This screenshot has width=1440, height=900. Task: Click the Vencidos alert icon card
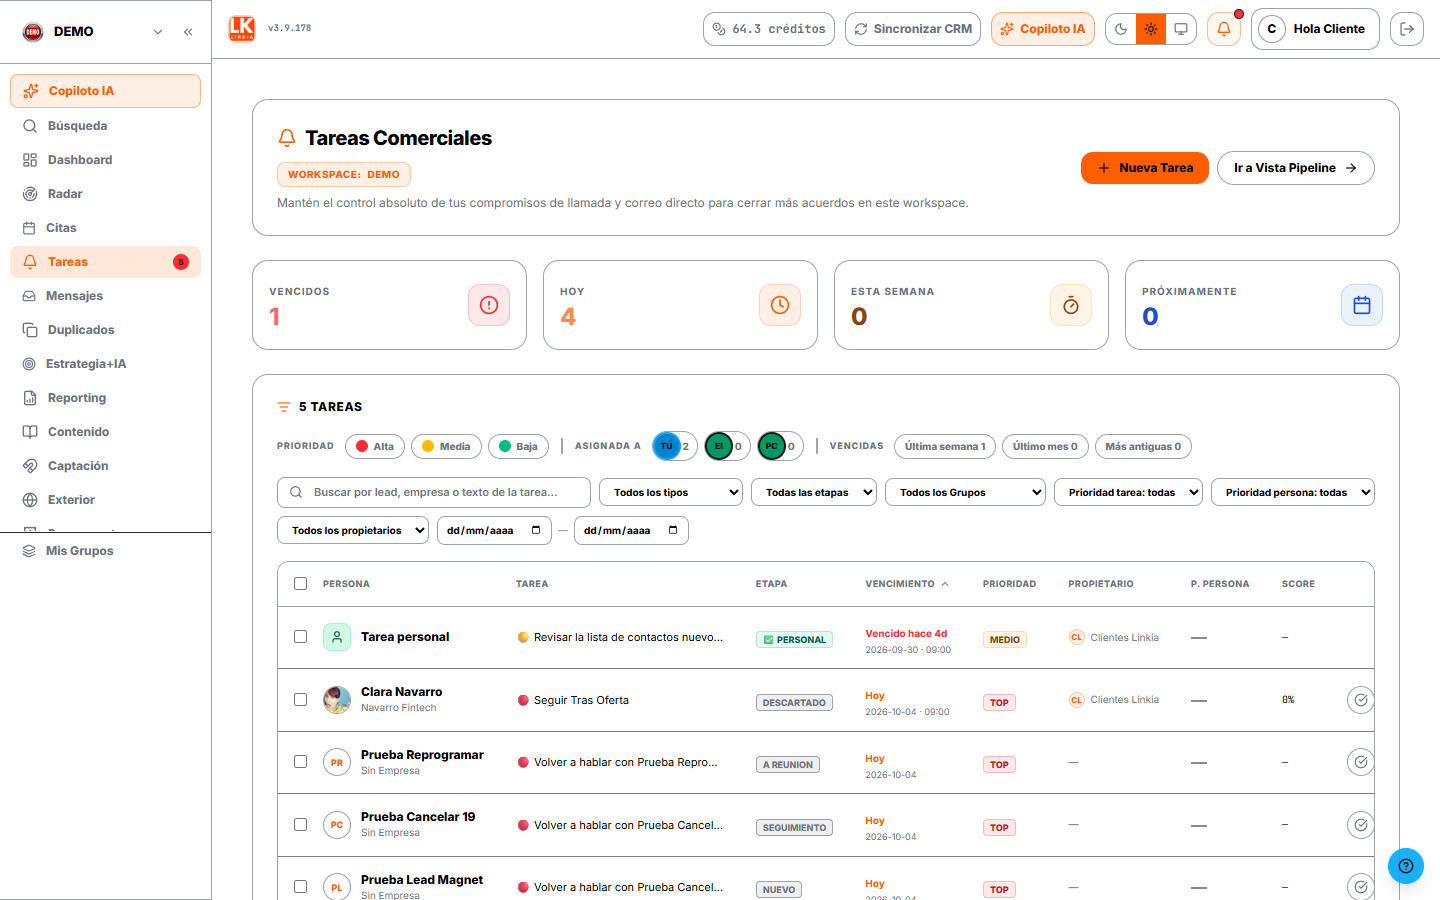click(489, 305)
